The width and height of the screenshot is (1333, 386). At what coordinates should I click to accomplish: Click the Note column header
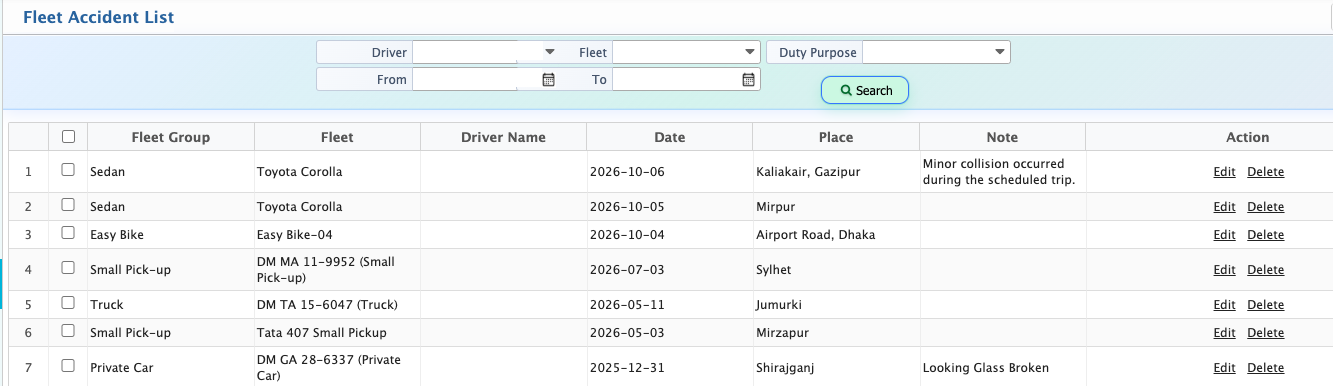click(1001, 137)
